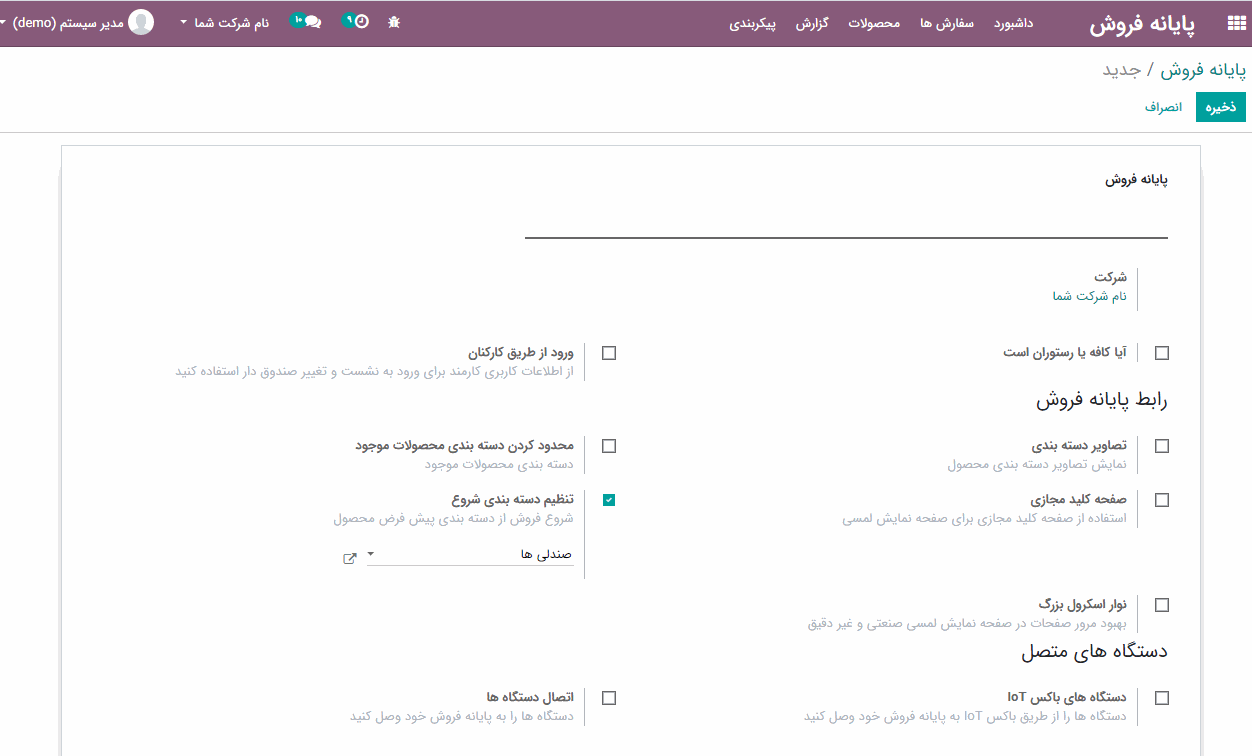1252x756 pixels.
Task: Tick the صفحه کلید مجازی checkbox
Action: click(x=1161, y=500)
